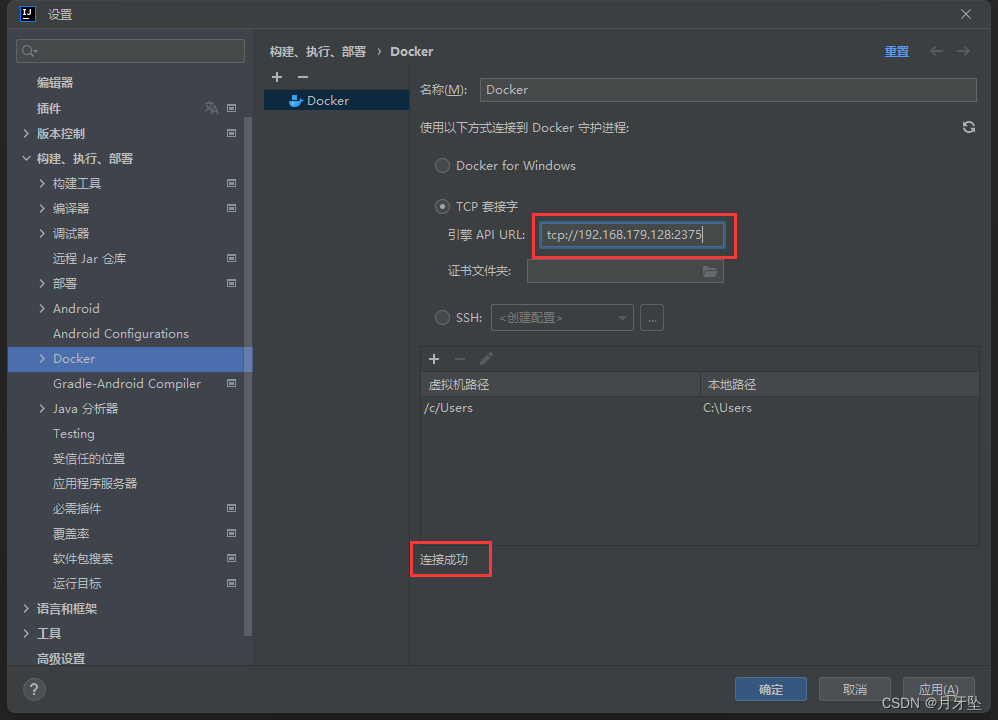Focus the settings search field

(x=130, y=51)
